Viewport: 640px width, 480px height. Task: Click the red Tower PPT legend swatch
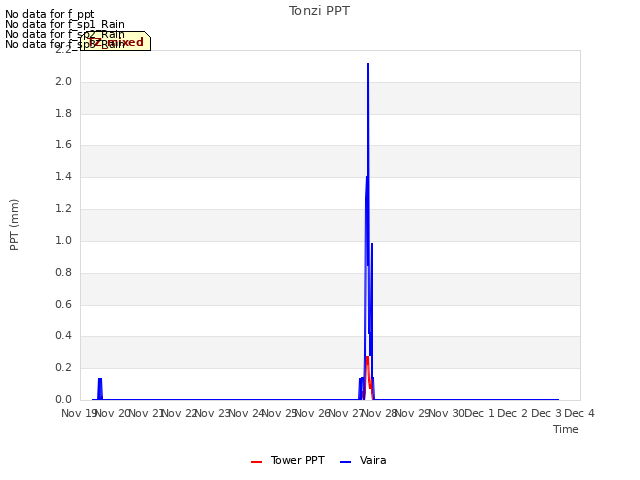[256, 462]
